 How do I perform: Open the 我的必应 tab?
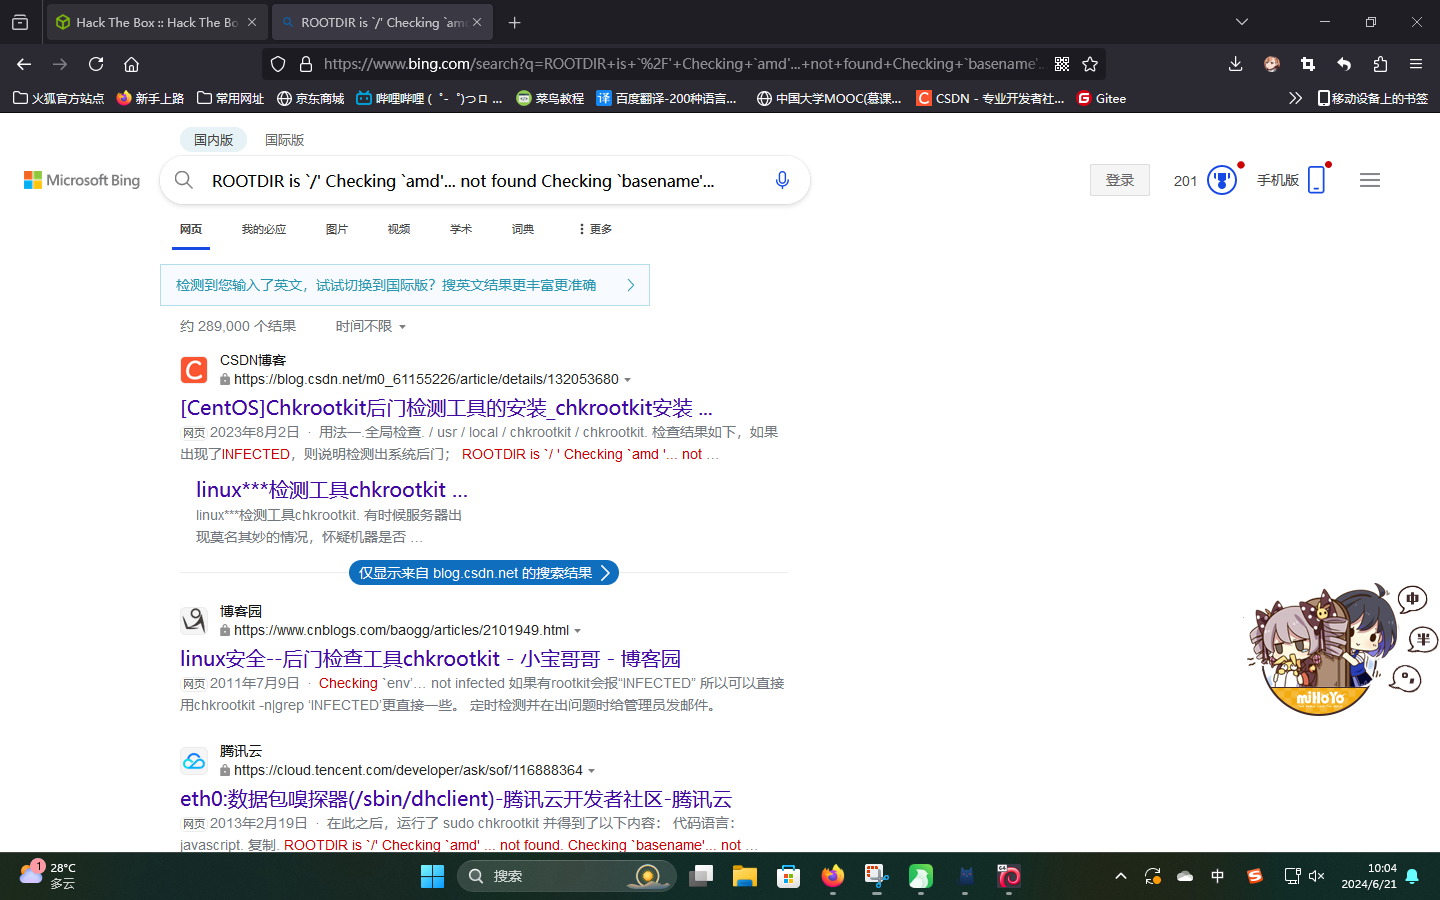click(x=264, y=229)
